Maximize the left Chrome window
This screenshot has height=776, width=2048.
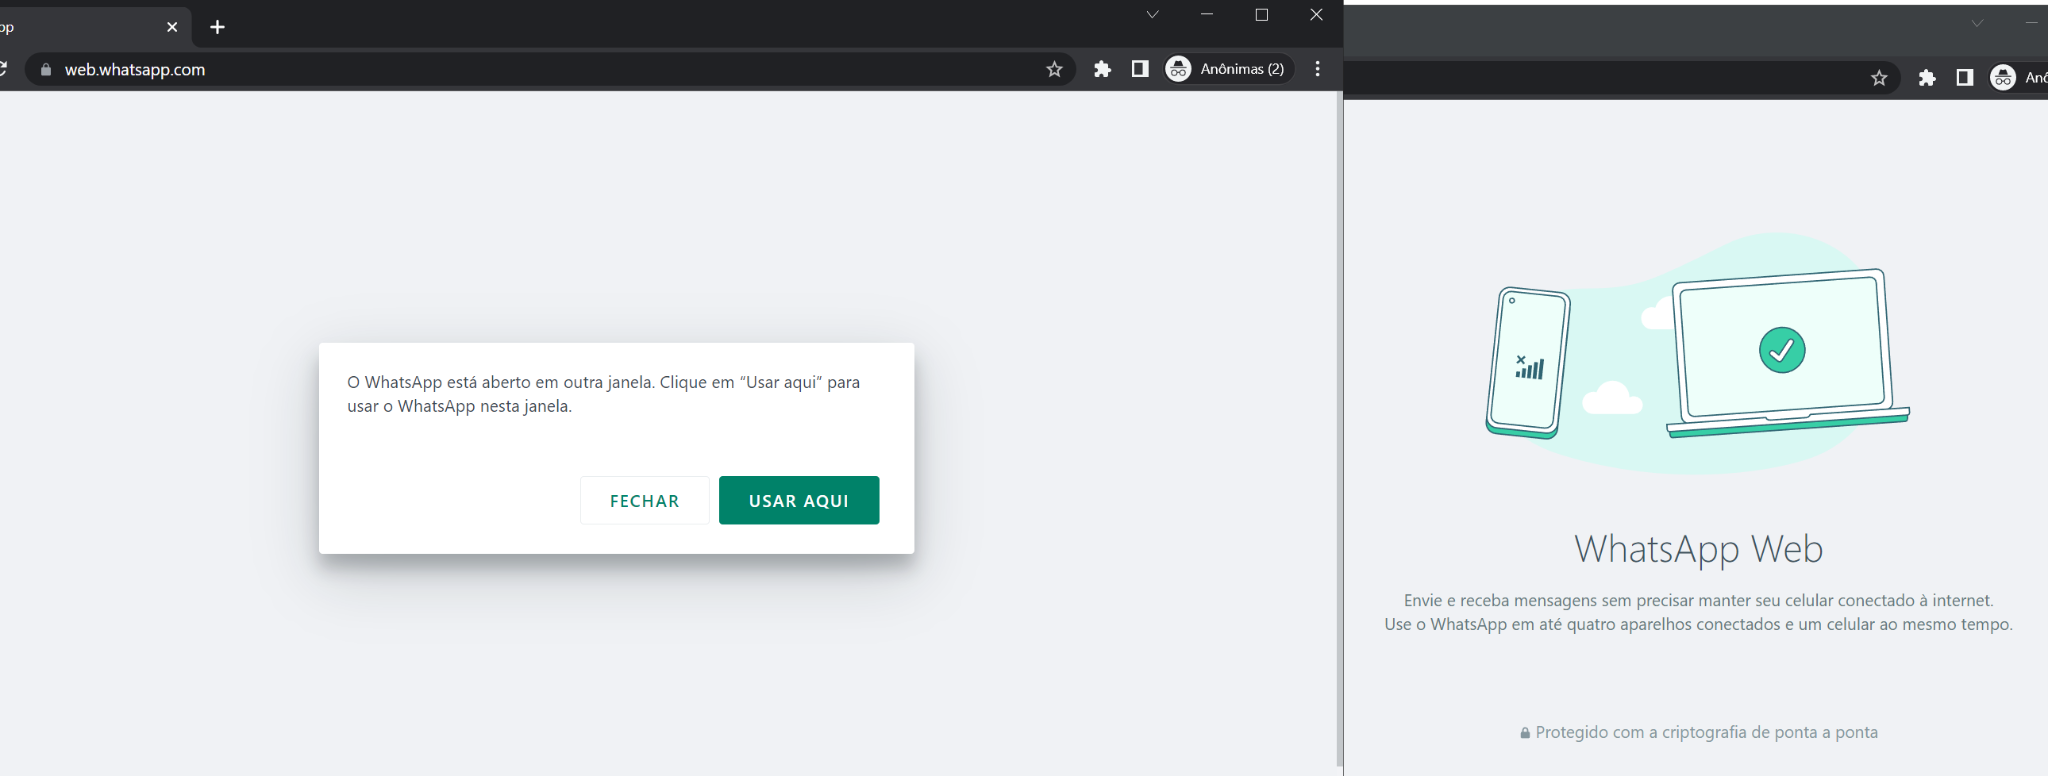click(1262, 14)
